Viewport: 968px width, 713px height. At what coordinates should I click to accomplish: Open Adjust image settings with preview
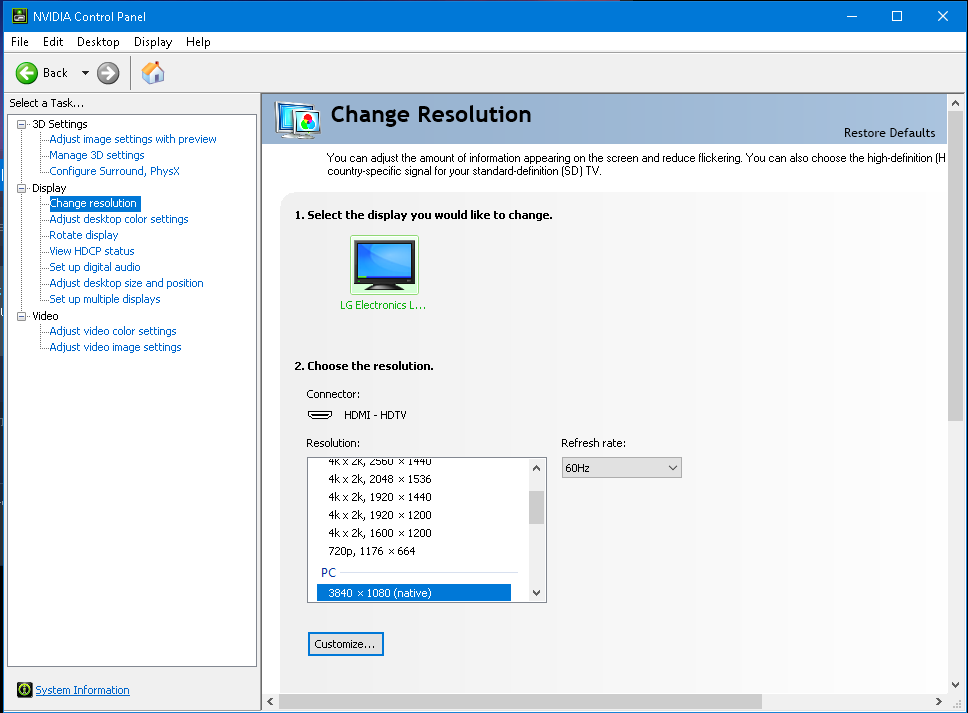133,140
